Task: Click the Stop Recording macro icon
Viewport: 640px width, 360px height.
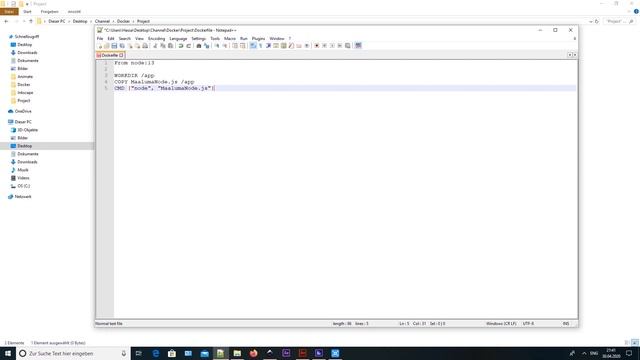Action: (324, 46)
